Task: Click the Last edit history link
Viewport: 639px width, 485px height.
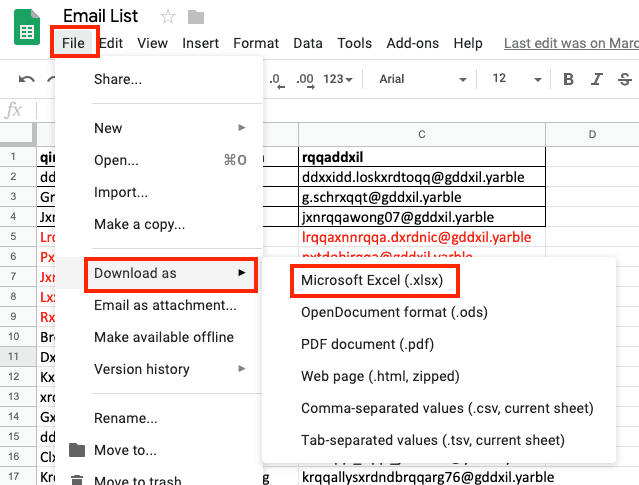Action: click(x=570, y=43)
